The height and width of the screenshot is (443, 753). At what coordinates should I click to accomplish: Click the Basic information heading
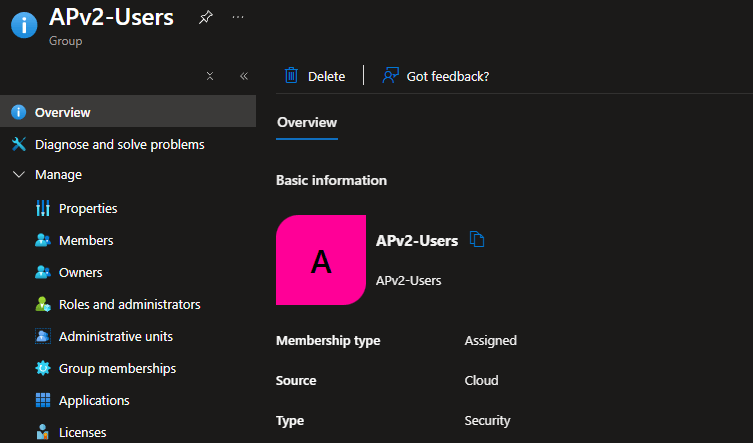pyautogui.click(x=331, y=180)
